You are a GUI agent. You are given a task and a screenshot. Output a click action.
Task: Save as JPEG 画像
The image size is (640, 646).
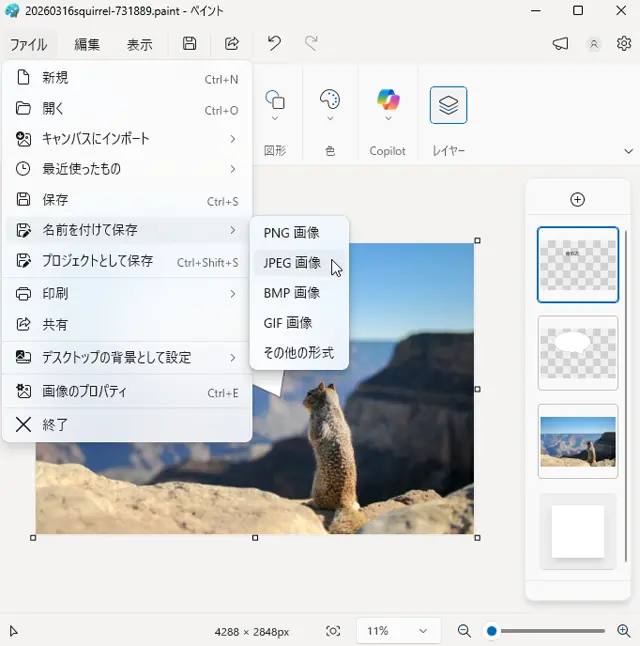tap(299, 263)
